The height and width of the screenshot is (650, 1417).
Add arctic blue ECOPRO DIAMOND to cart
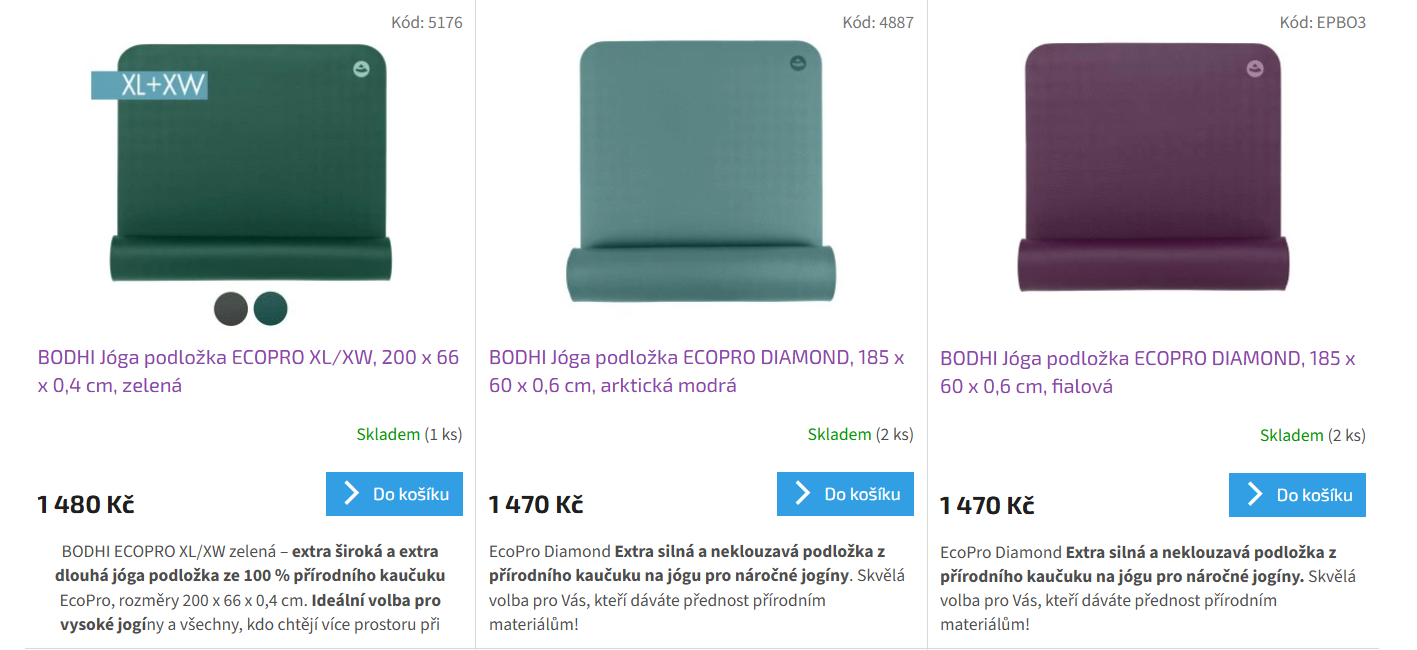click(845, 494)
